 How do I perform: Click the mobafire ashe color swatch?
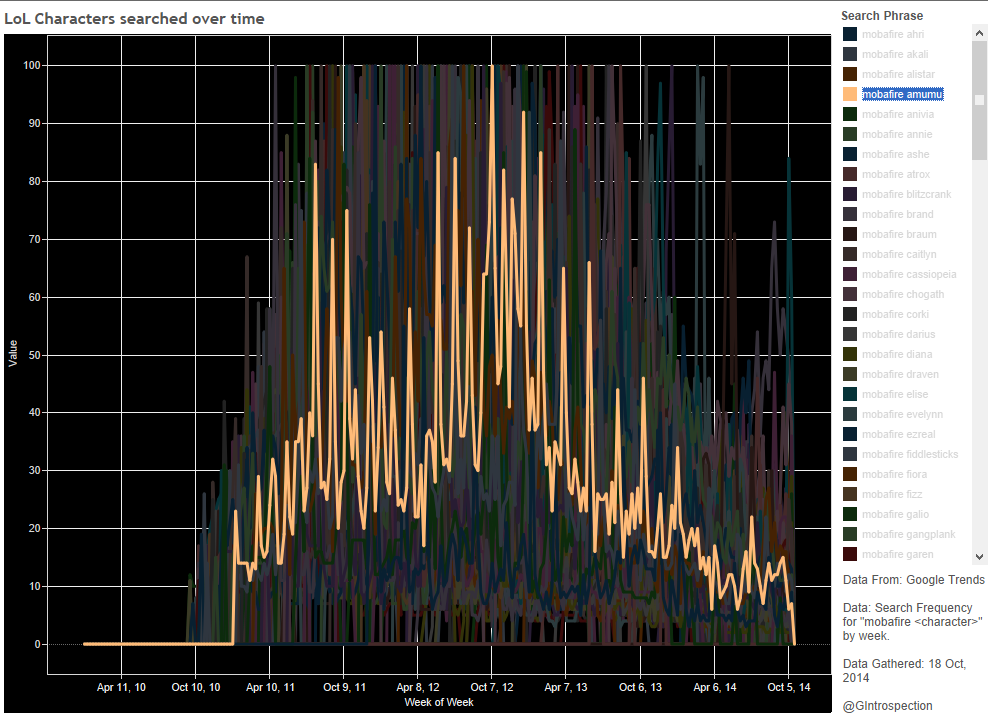(x=850, y=154)
